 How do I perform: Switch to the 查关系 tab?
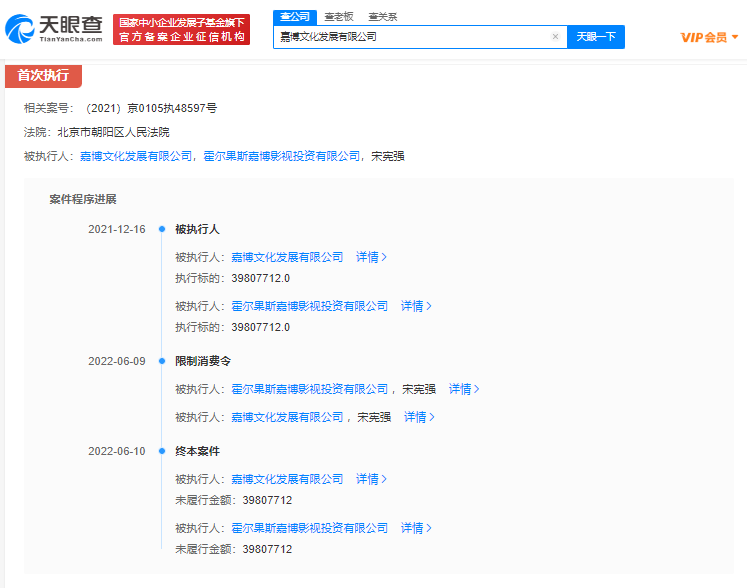click(x=383, y=17)
